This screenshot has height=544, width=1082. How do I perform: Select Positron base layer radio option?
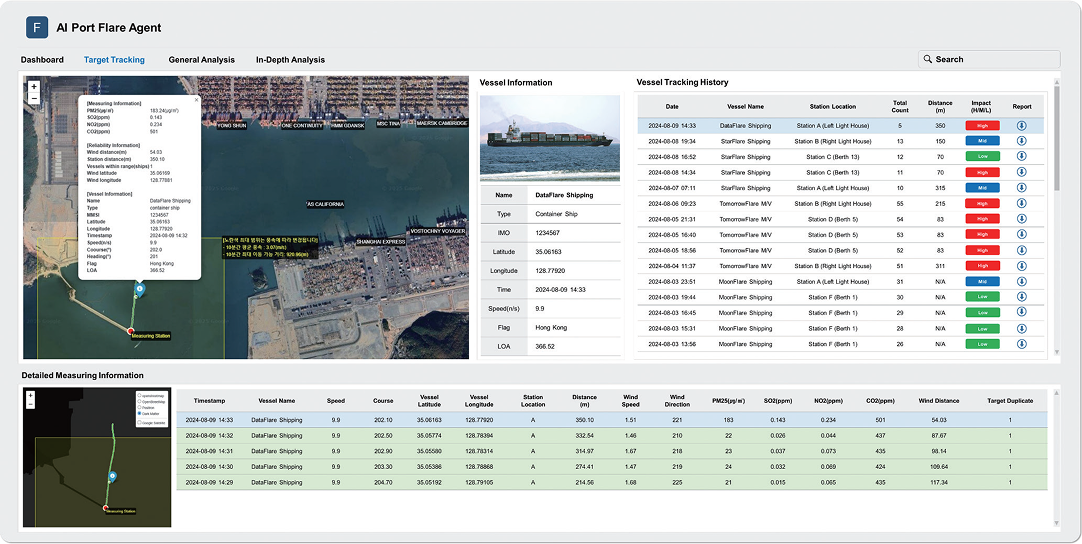[x=141, y=408]
